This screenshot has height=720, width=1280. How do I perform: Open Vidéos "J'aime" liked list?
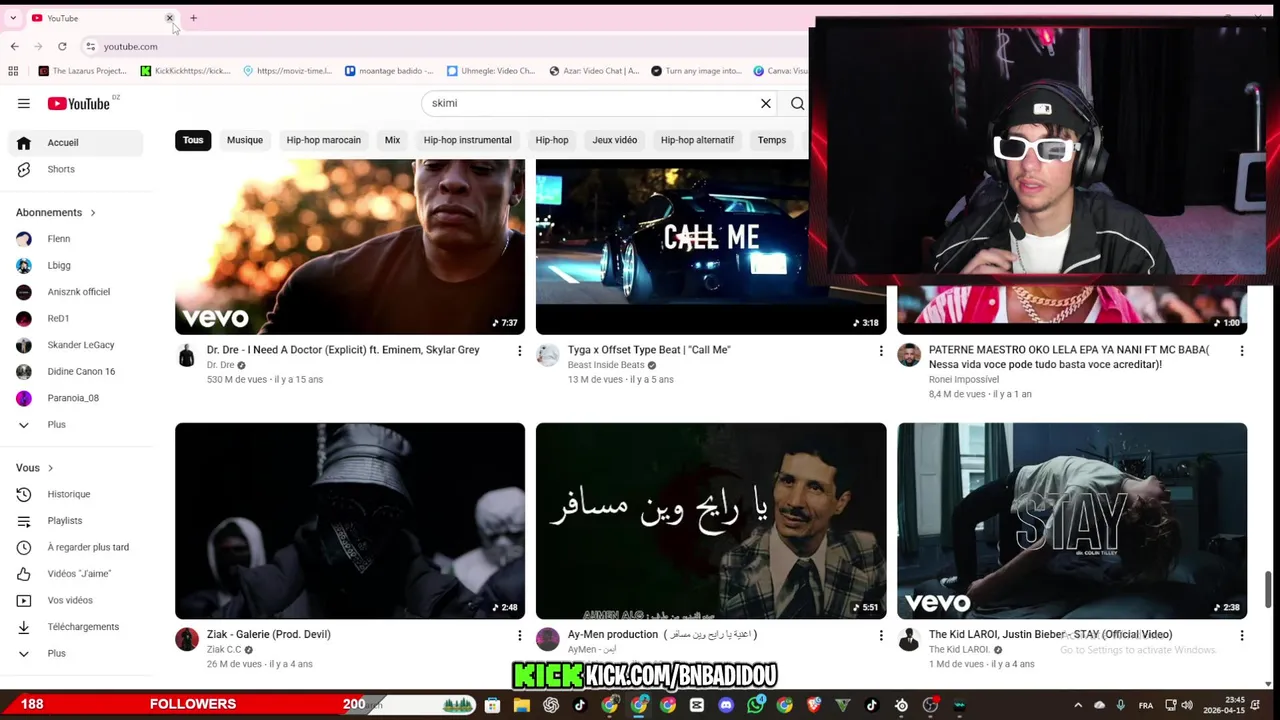point(76,574)
